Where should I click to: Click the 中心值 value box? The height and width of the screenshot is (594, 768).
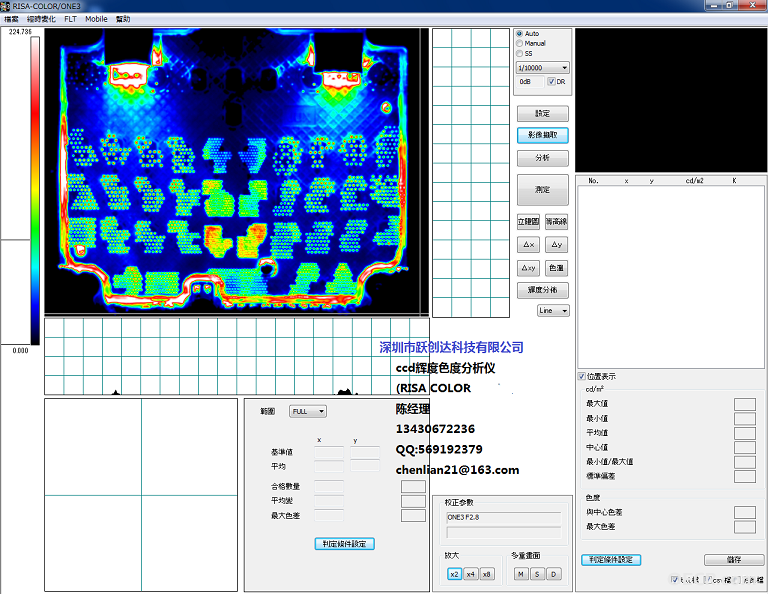point(744,447)
